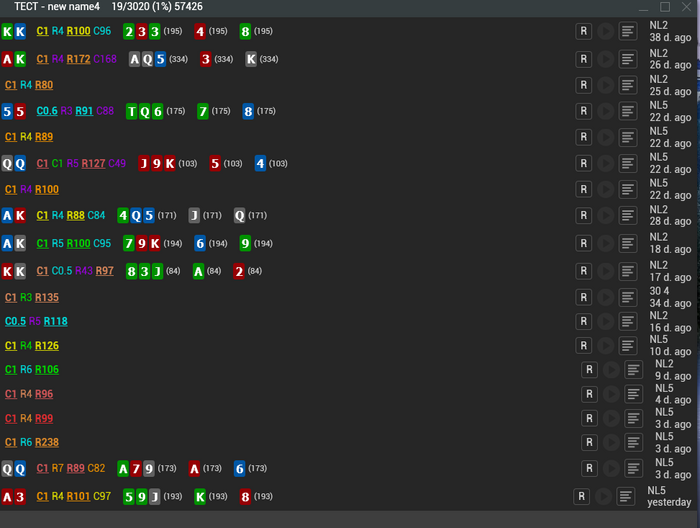Play the replay in the R106 row
This screenshot has height=528, width=700.
click(x=611, y=370)
